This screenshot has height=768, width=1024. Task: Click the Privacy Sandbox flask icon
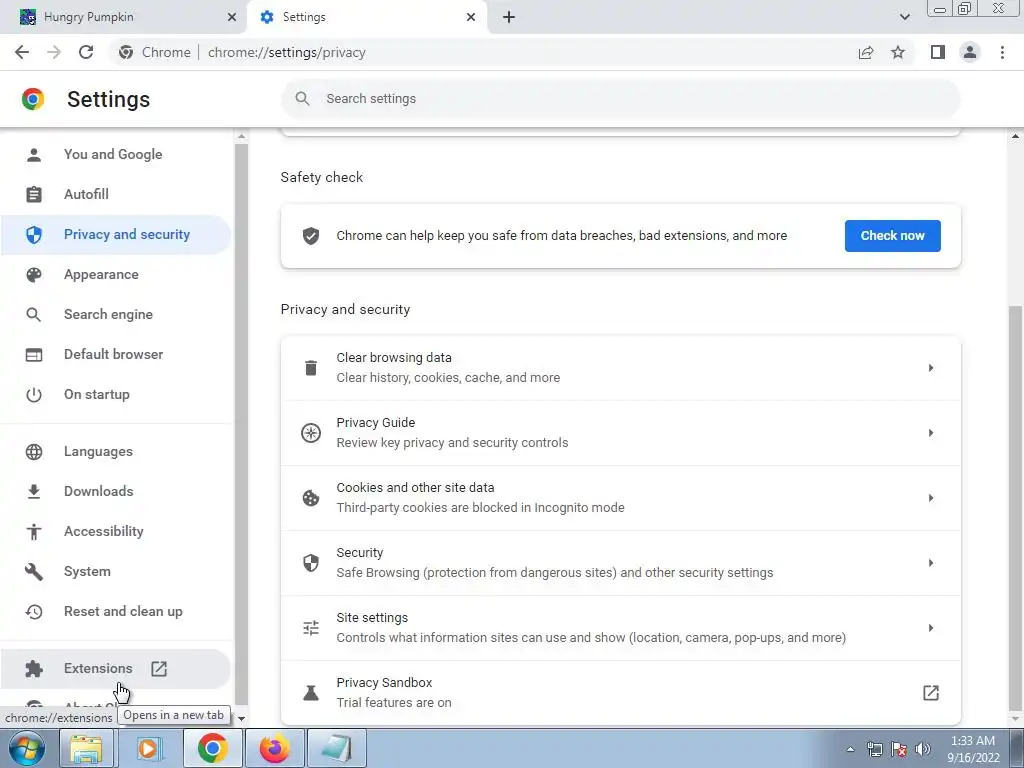[311, 693]
